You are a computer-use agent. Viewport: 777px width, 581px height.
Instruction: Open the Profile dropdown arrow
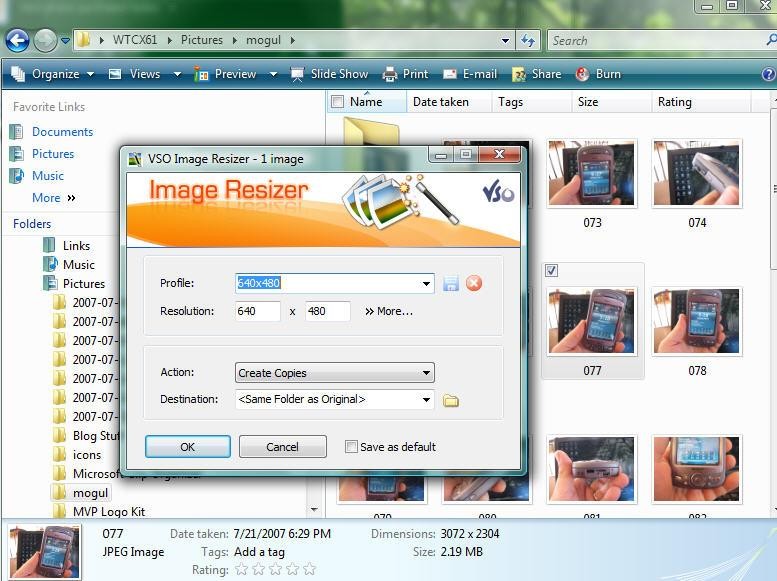coord(426,284)
